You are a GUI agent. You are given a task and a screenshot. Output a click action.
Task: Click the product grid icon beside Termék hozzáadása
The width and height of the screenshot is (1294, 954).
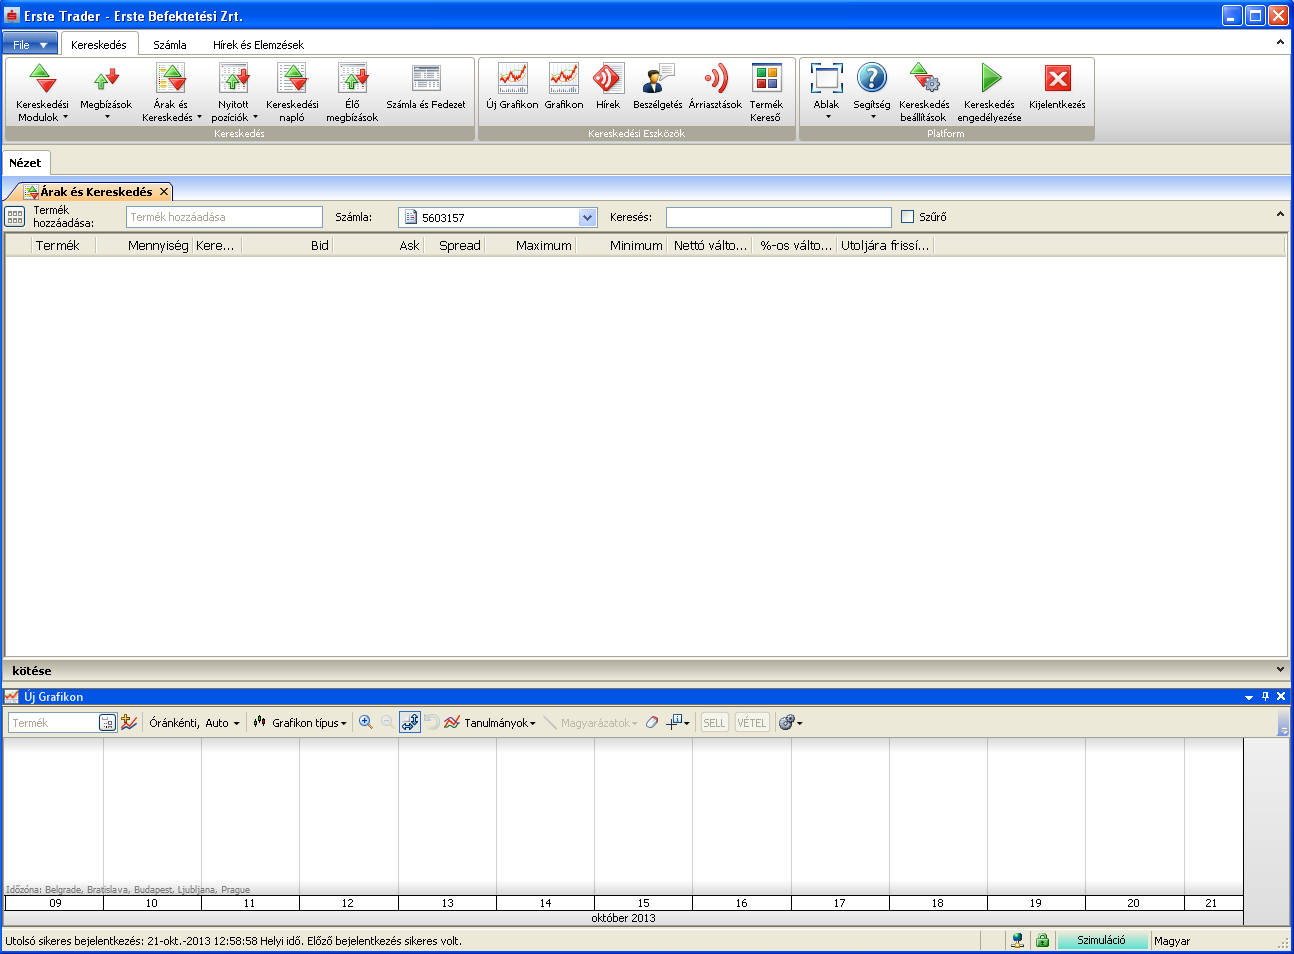click(15, 217)
